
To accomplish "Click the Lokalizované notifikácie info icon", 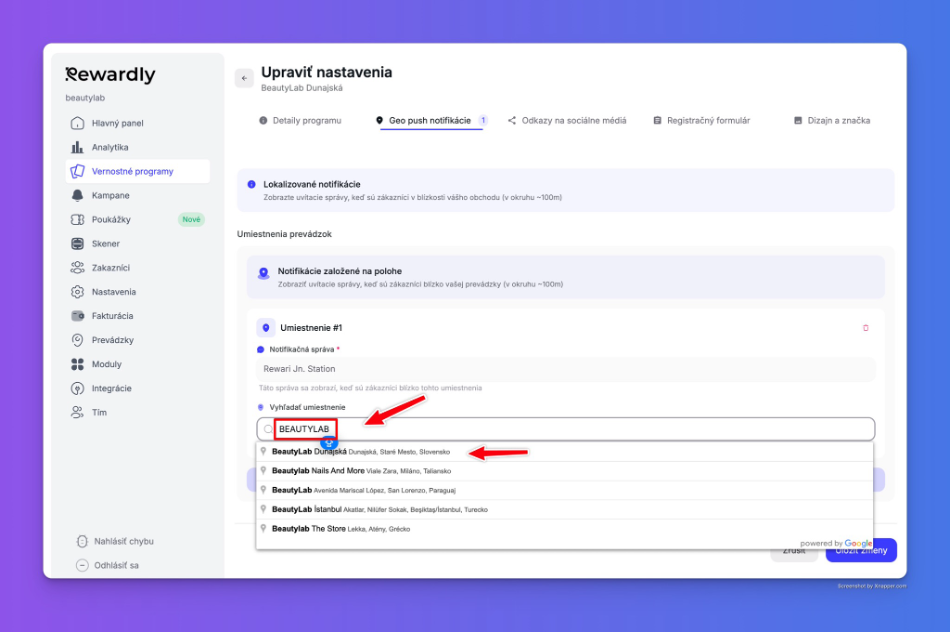I will (x=251, y=184).
